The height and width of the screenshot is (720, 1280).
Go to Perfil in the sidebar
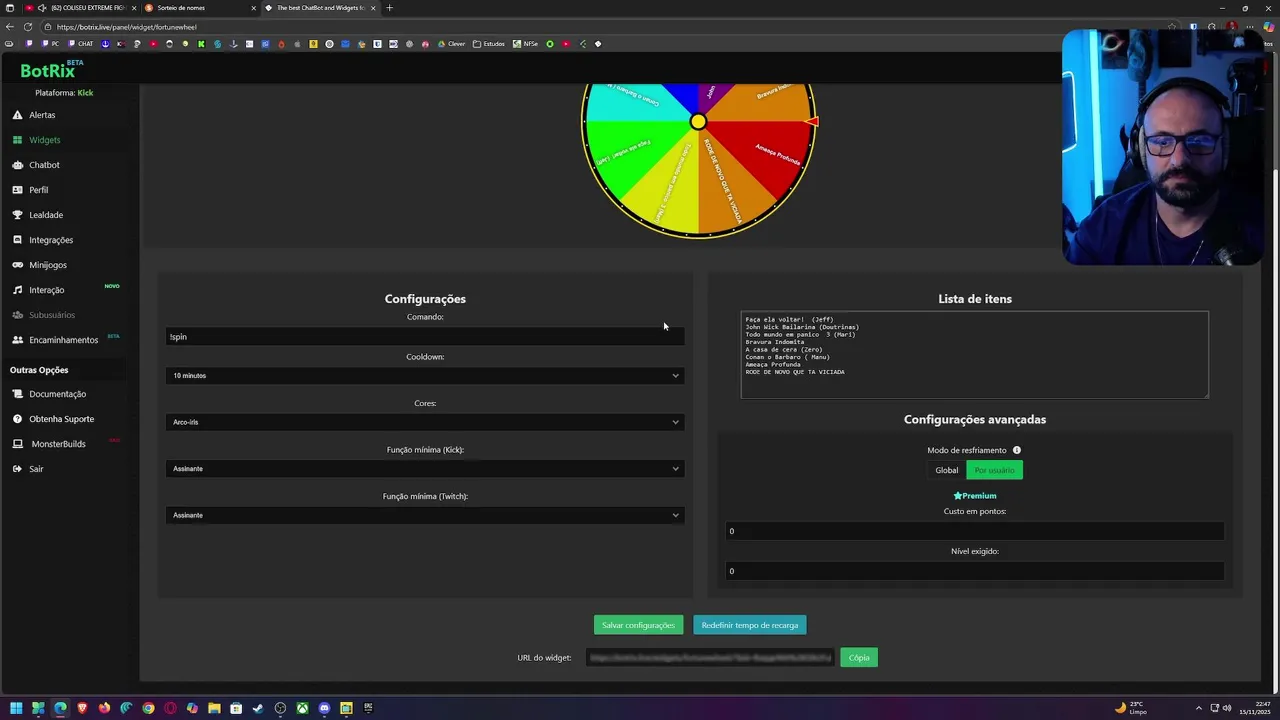point(38,190)
